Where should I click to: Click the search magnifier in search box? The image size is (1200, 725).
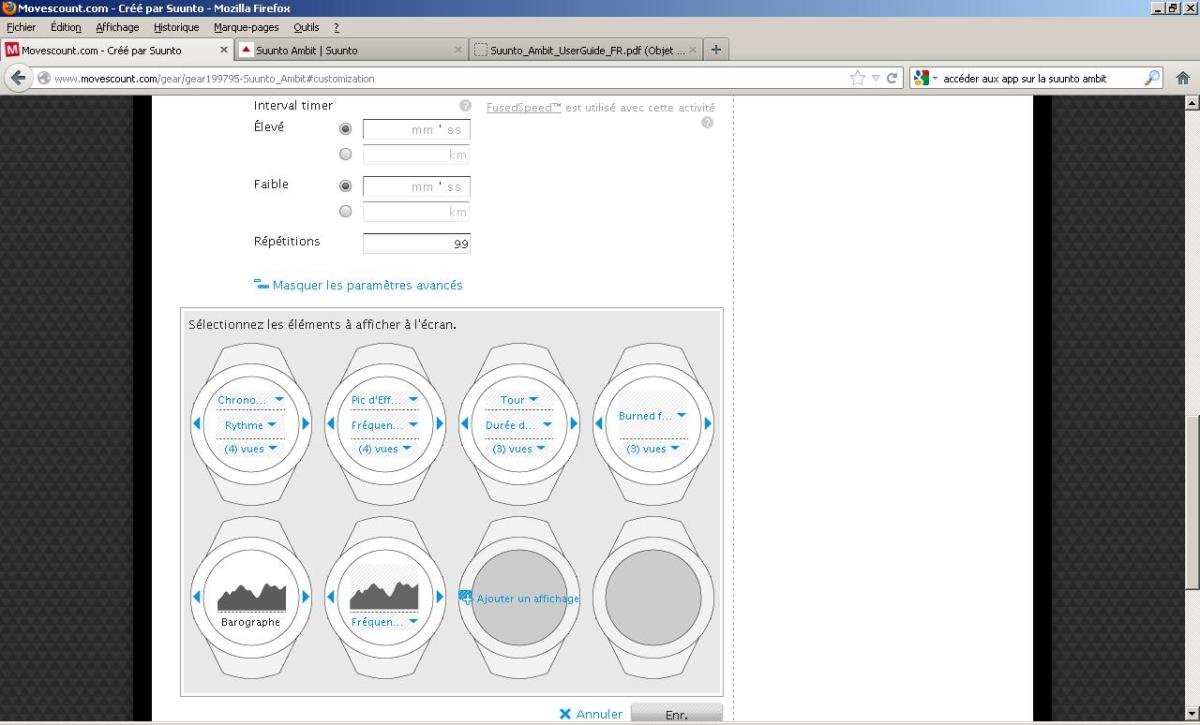1152,78
